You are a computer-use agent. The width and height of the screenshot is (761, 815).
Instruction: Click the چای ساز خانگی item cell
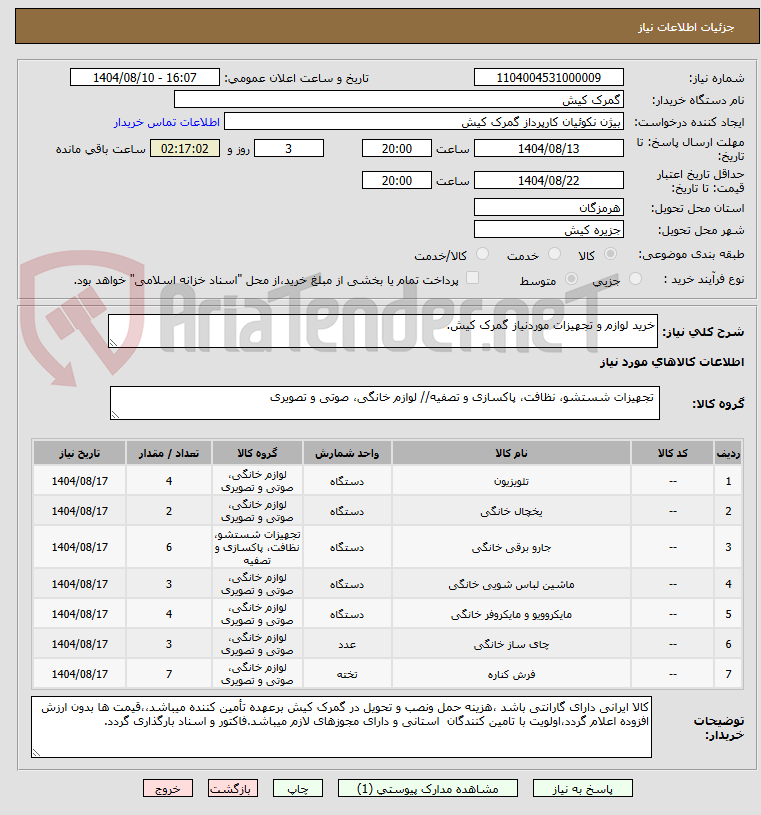511,645
